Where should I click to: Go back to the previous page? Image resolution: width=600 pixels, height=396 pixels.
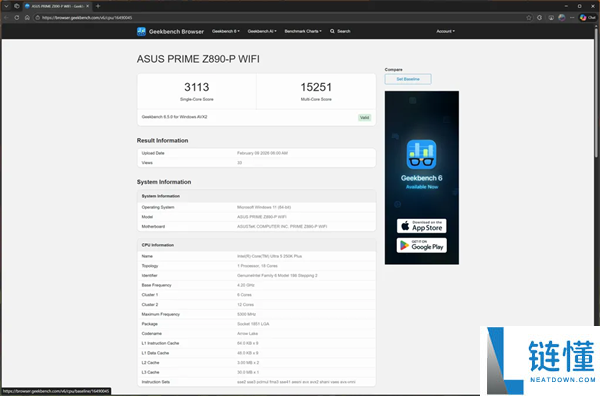click(6, 18)
